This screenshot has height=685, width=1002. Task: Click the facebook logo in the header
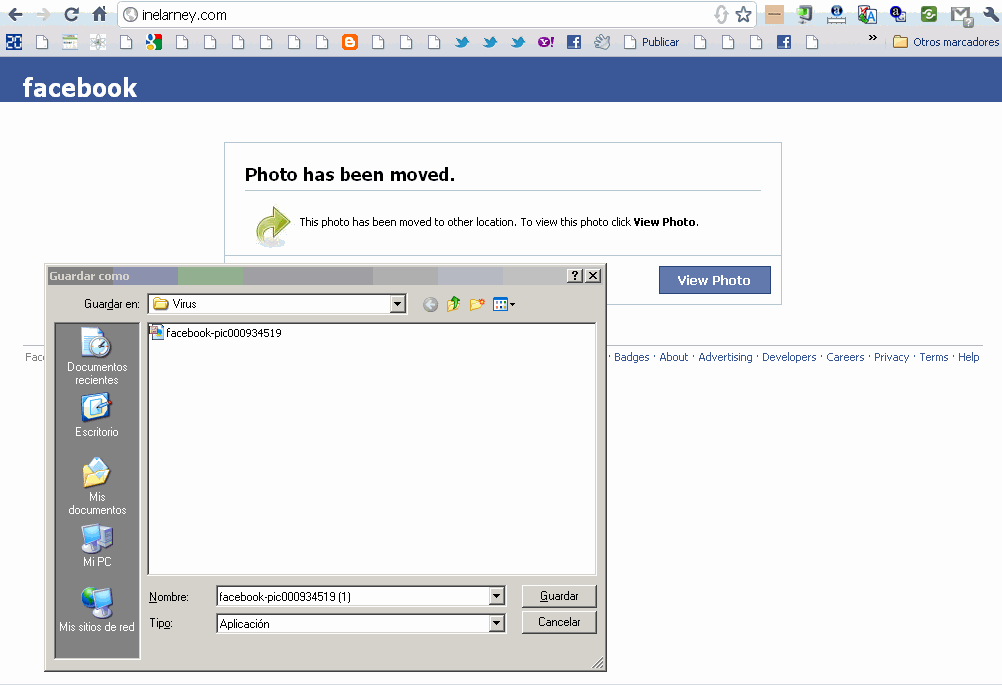(80, 88)
